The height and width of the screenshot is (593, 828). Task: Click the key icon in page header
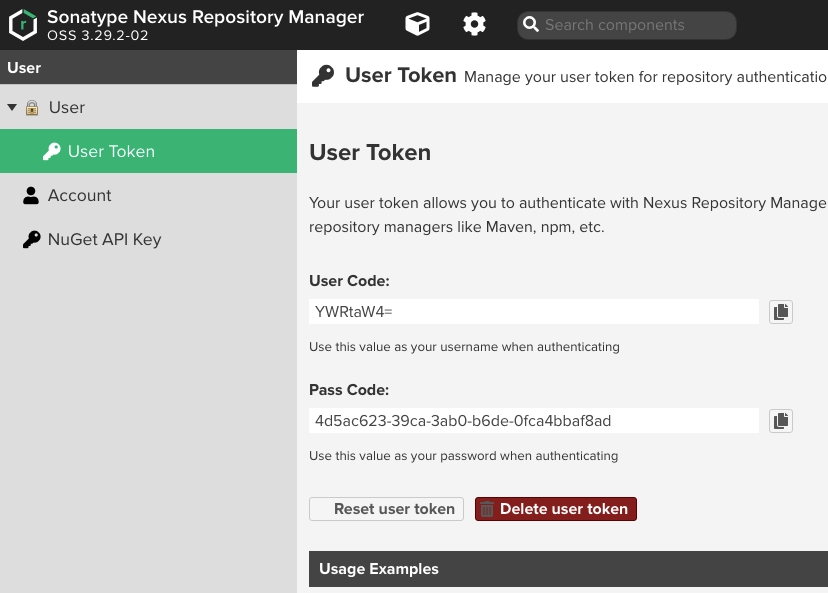click(x=323, y=76)
